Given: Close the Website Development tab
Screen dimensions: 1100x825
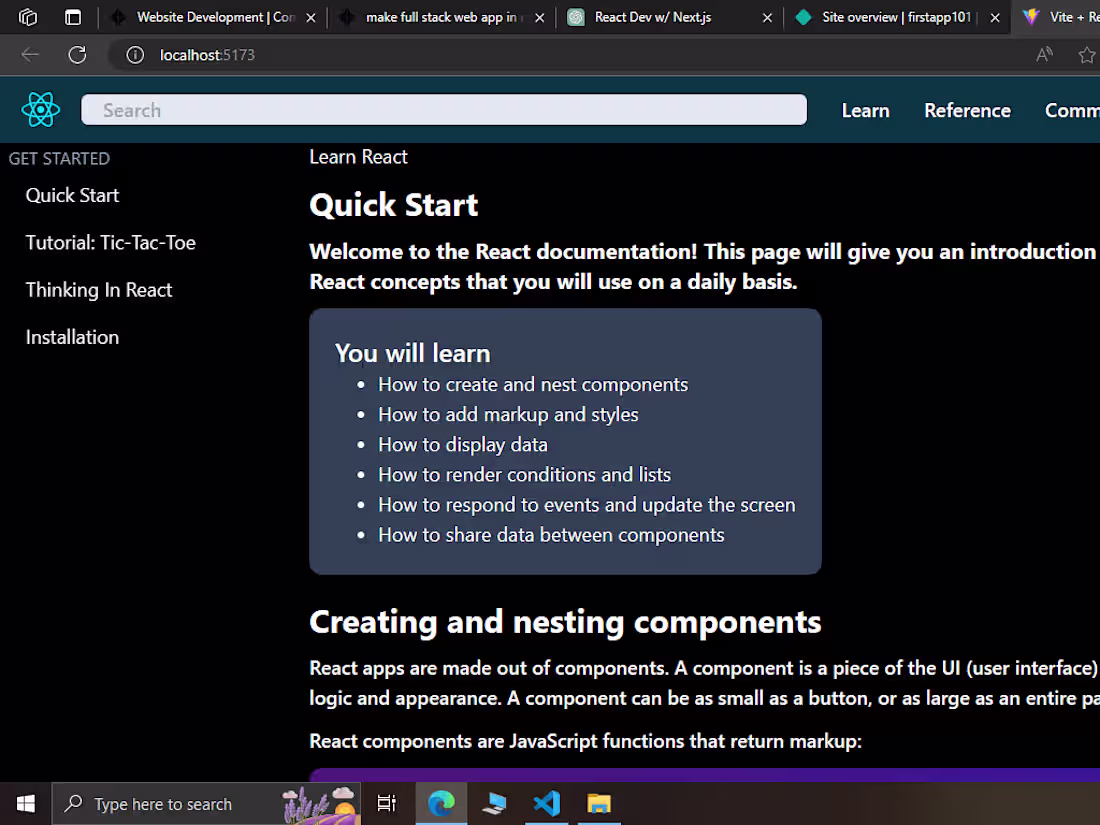Looking at the screenshot, I should [x=311, y=18].
